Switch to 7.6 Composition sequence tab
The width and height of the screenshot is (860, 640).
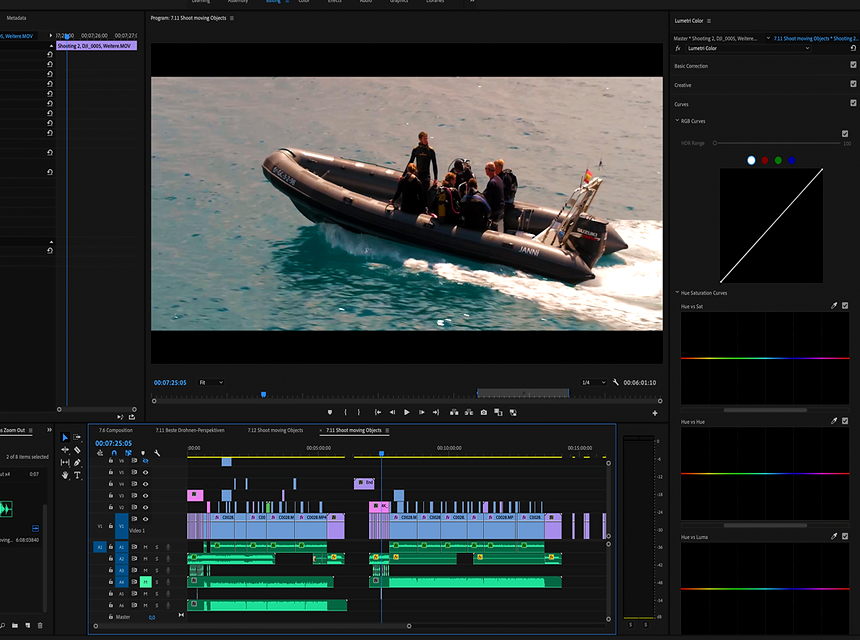pyautogui.click(x=116, y=431)
